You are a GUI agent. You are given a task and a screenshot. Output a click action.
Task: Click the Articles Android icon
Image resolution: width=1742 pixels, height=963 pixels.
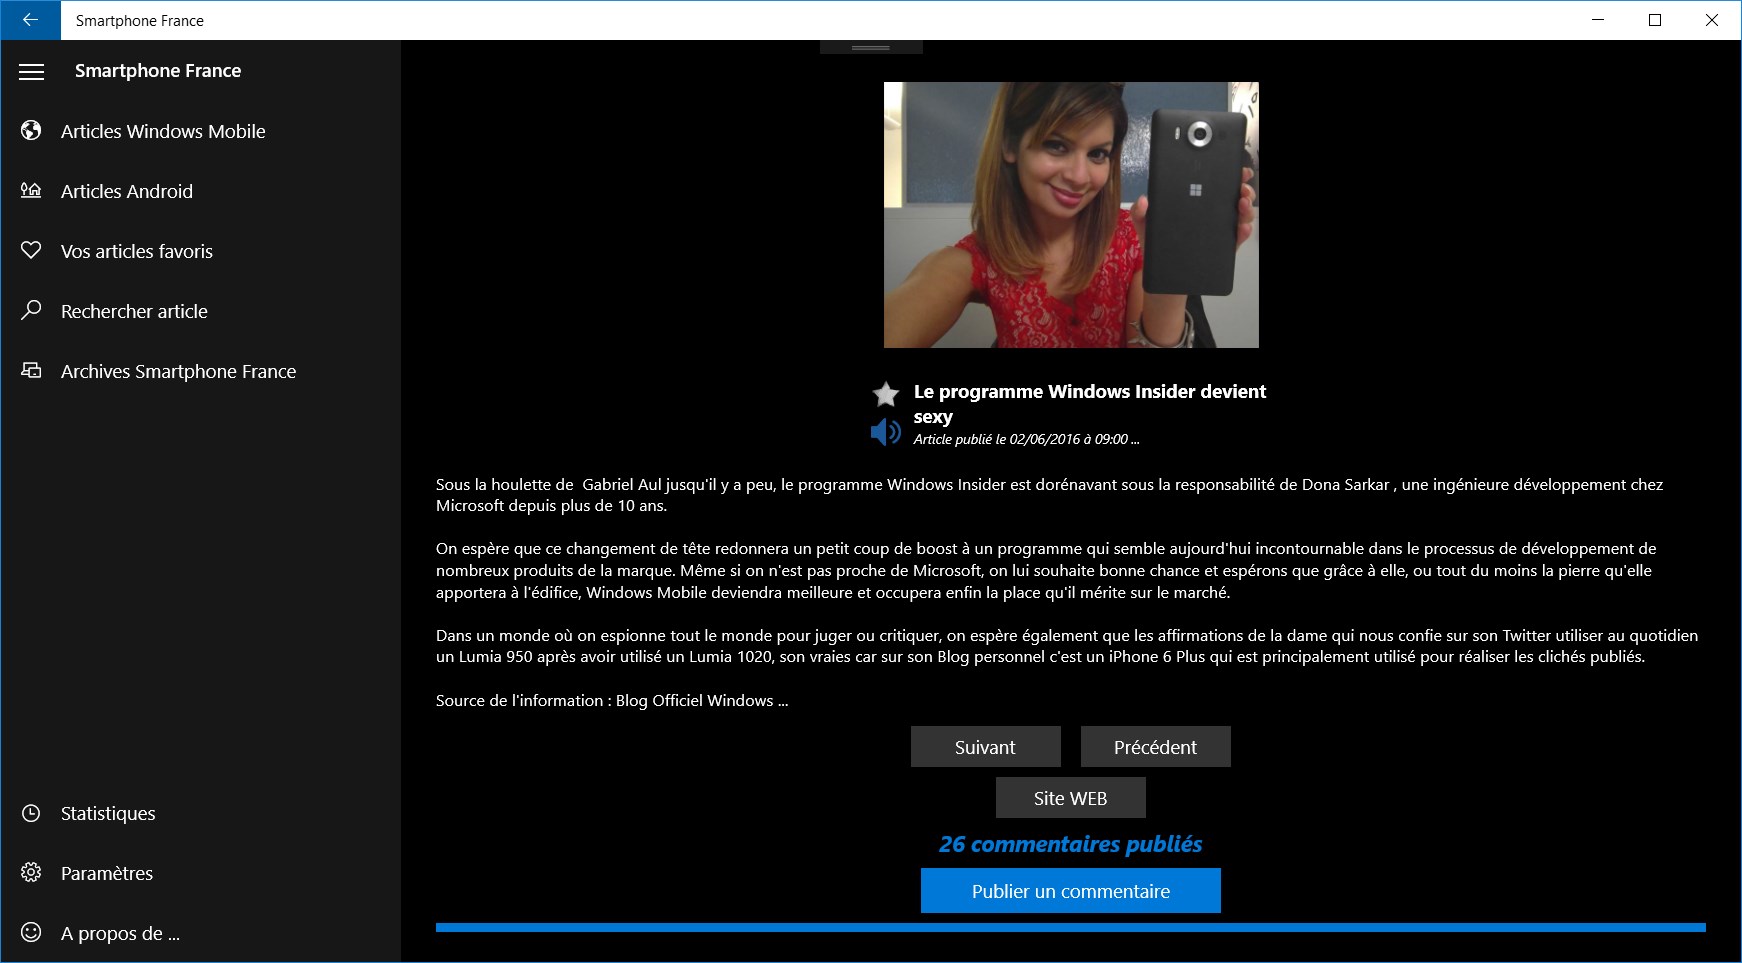[x=32, y=190]
